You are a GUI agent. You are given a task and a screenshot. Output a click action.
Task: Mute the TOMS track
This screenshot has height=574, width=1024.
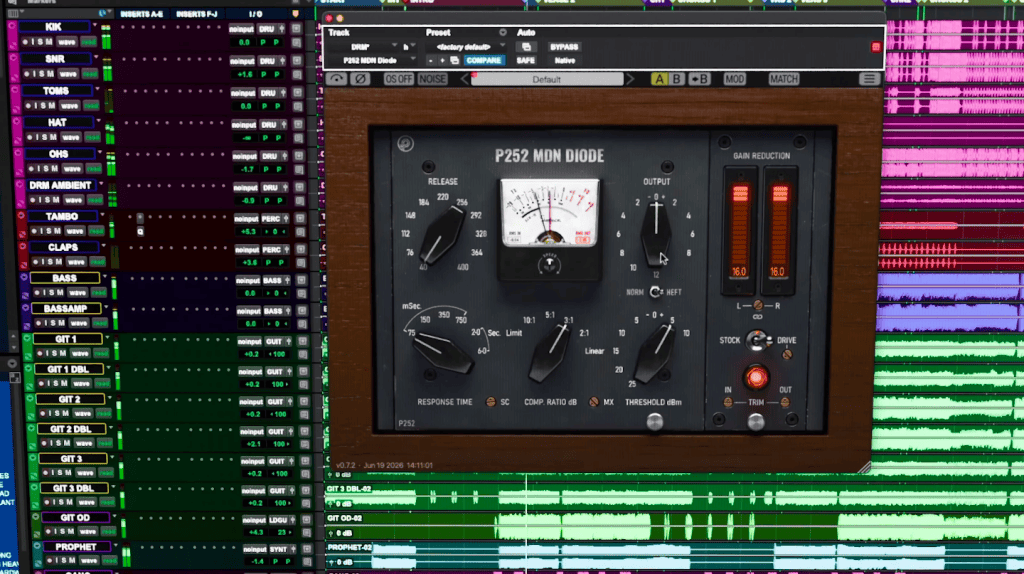(52, 106)
